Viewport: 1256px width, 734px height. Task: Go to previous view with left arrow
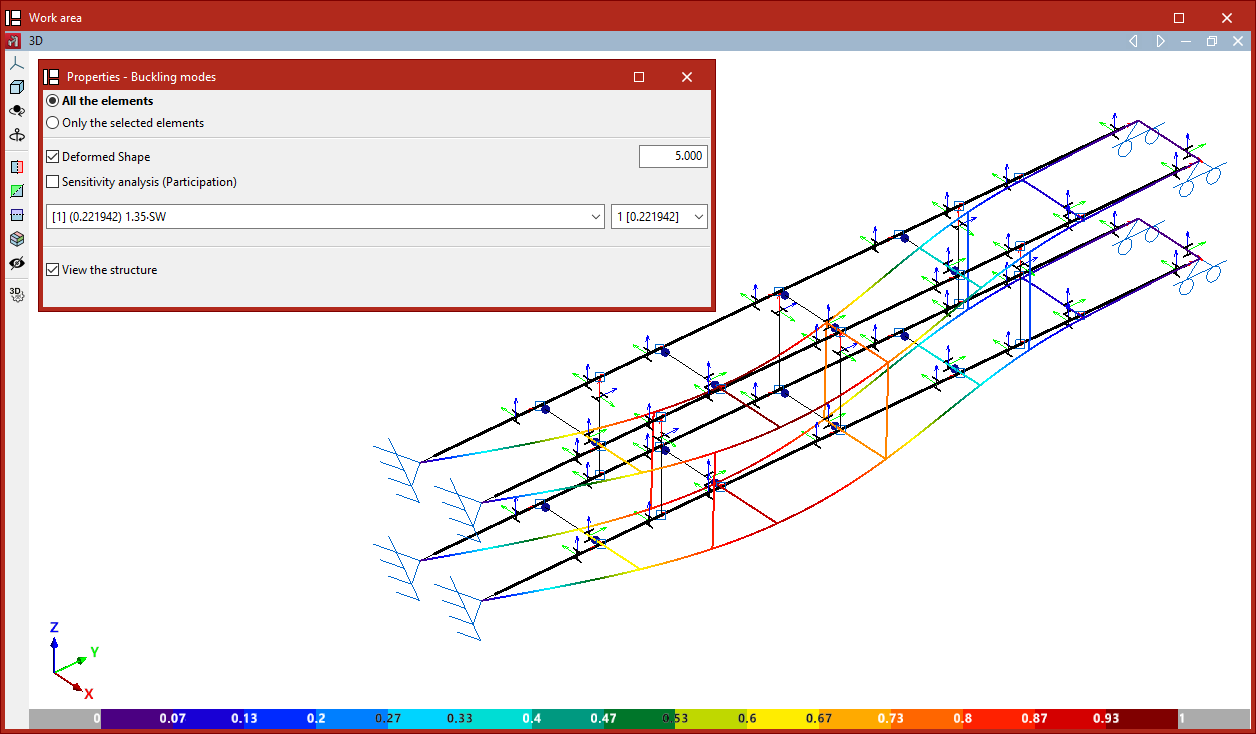(x=1133, y=41)
